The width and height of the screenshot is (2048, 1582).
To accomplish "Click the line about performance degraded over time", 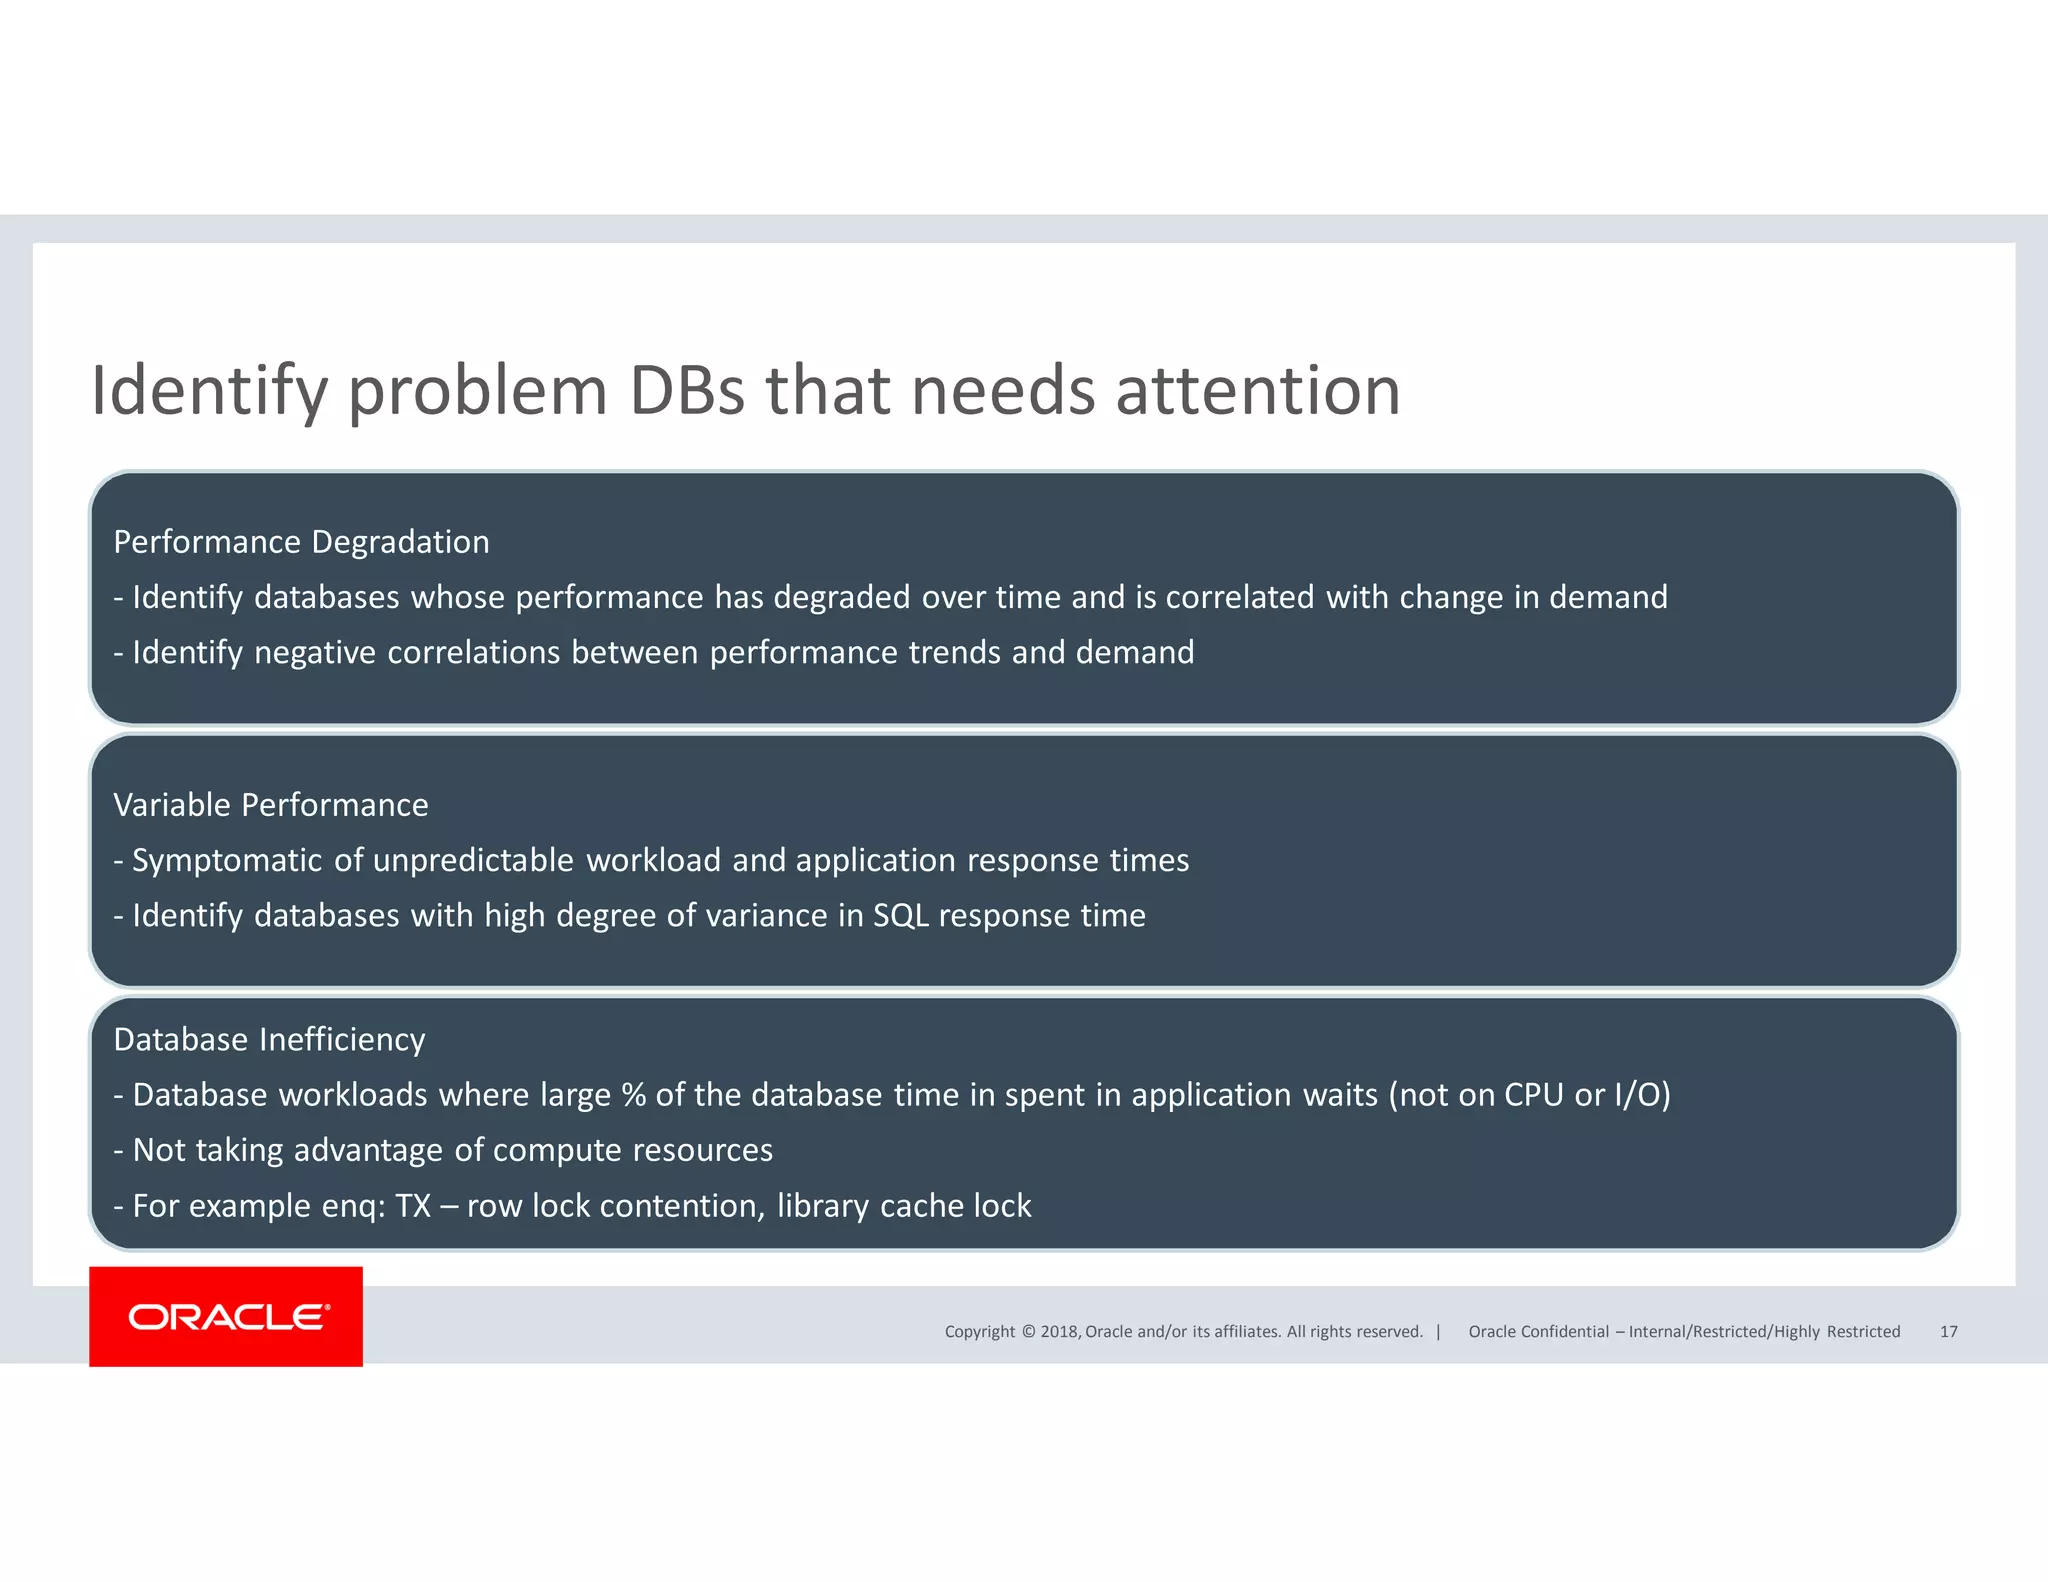I will tap(890, 597).
